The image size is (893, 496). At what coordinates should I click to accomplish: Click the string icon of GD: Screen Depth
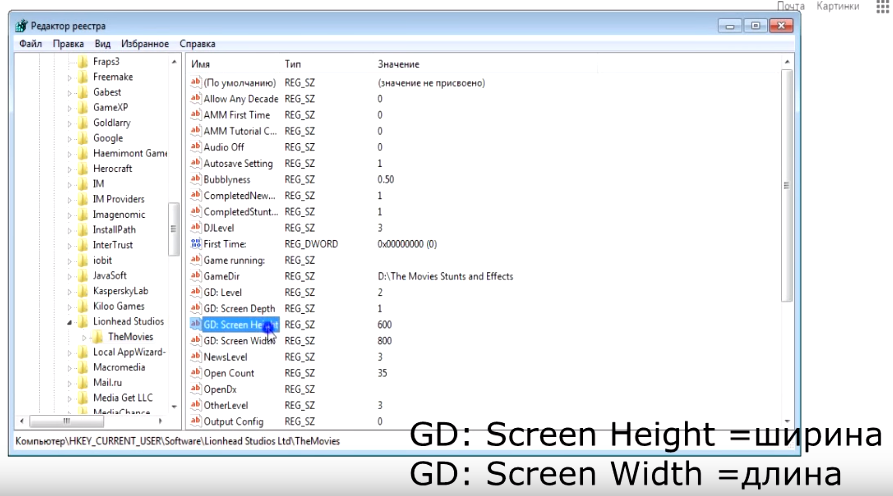[x=196, y=308]
